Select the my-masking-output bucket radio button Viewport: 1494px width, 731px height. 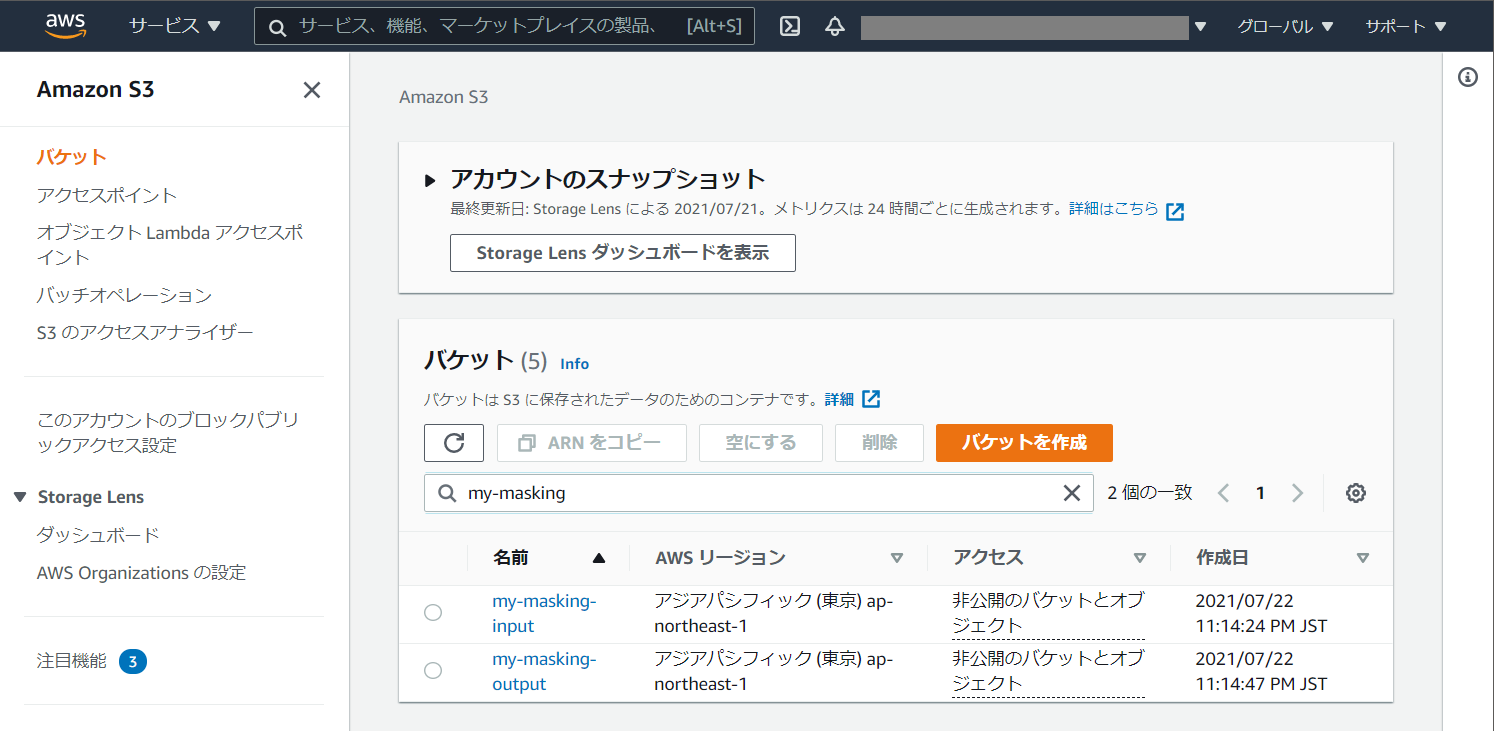433,671
